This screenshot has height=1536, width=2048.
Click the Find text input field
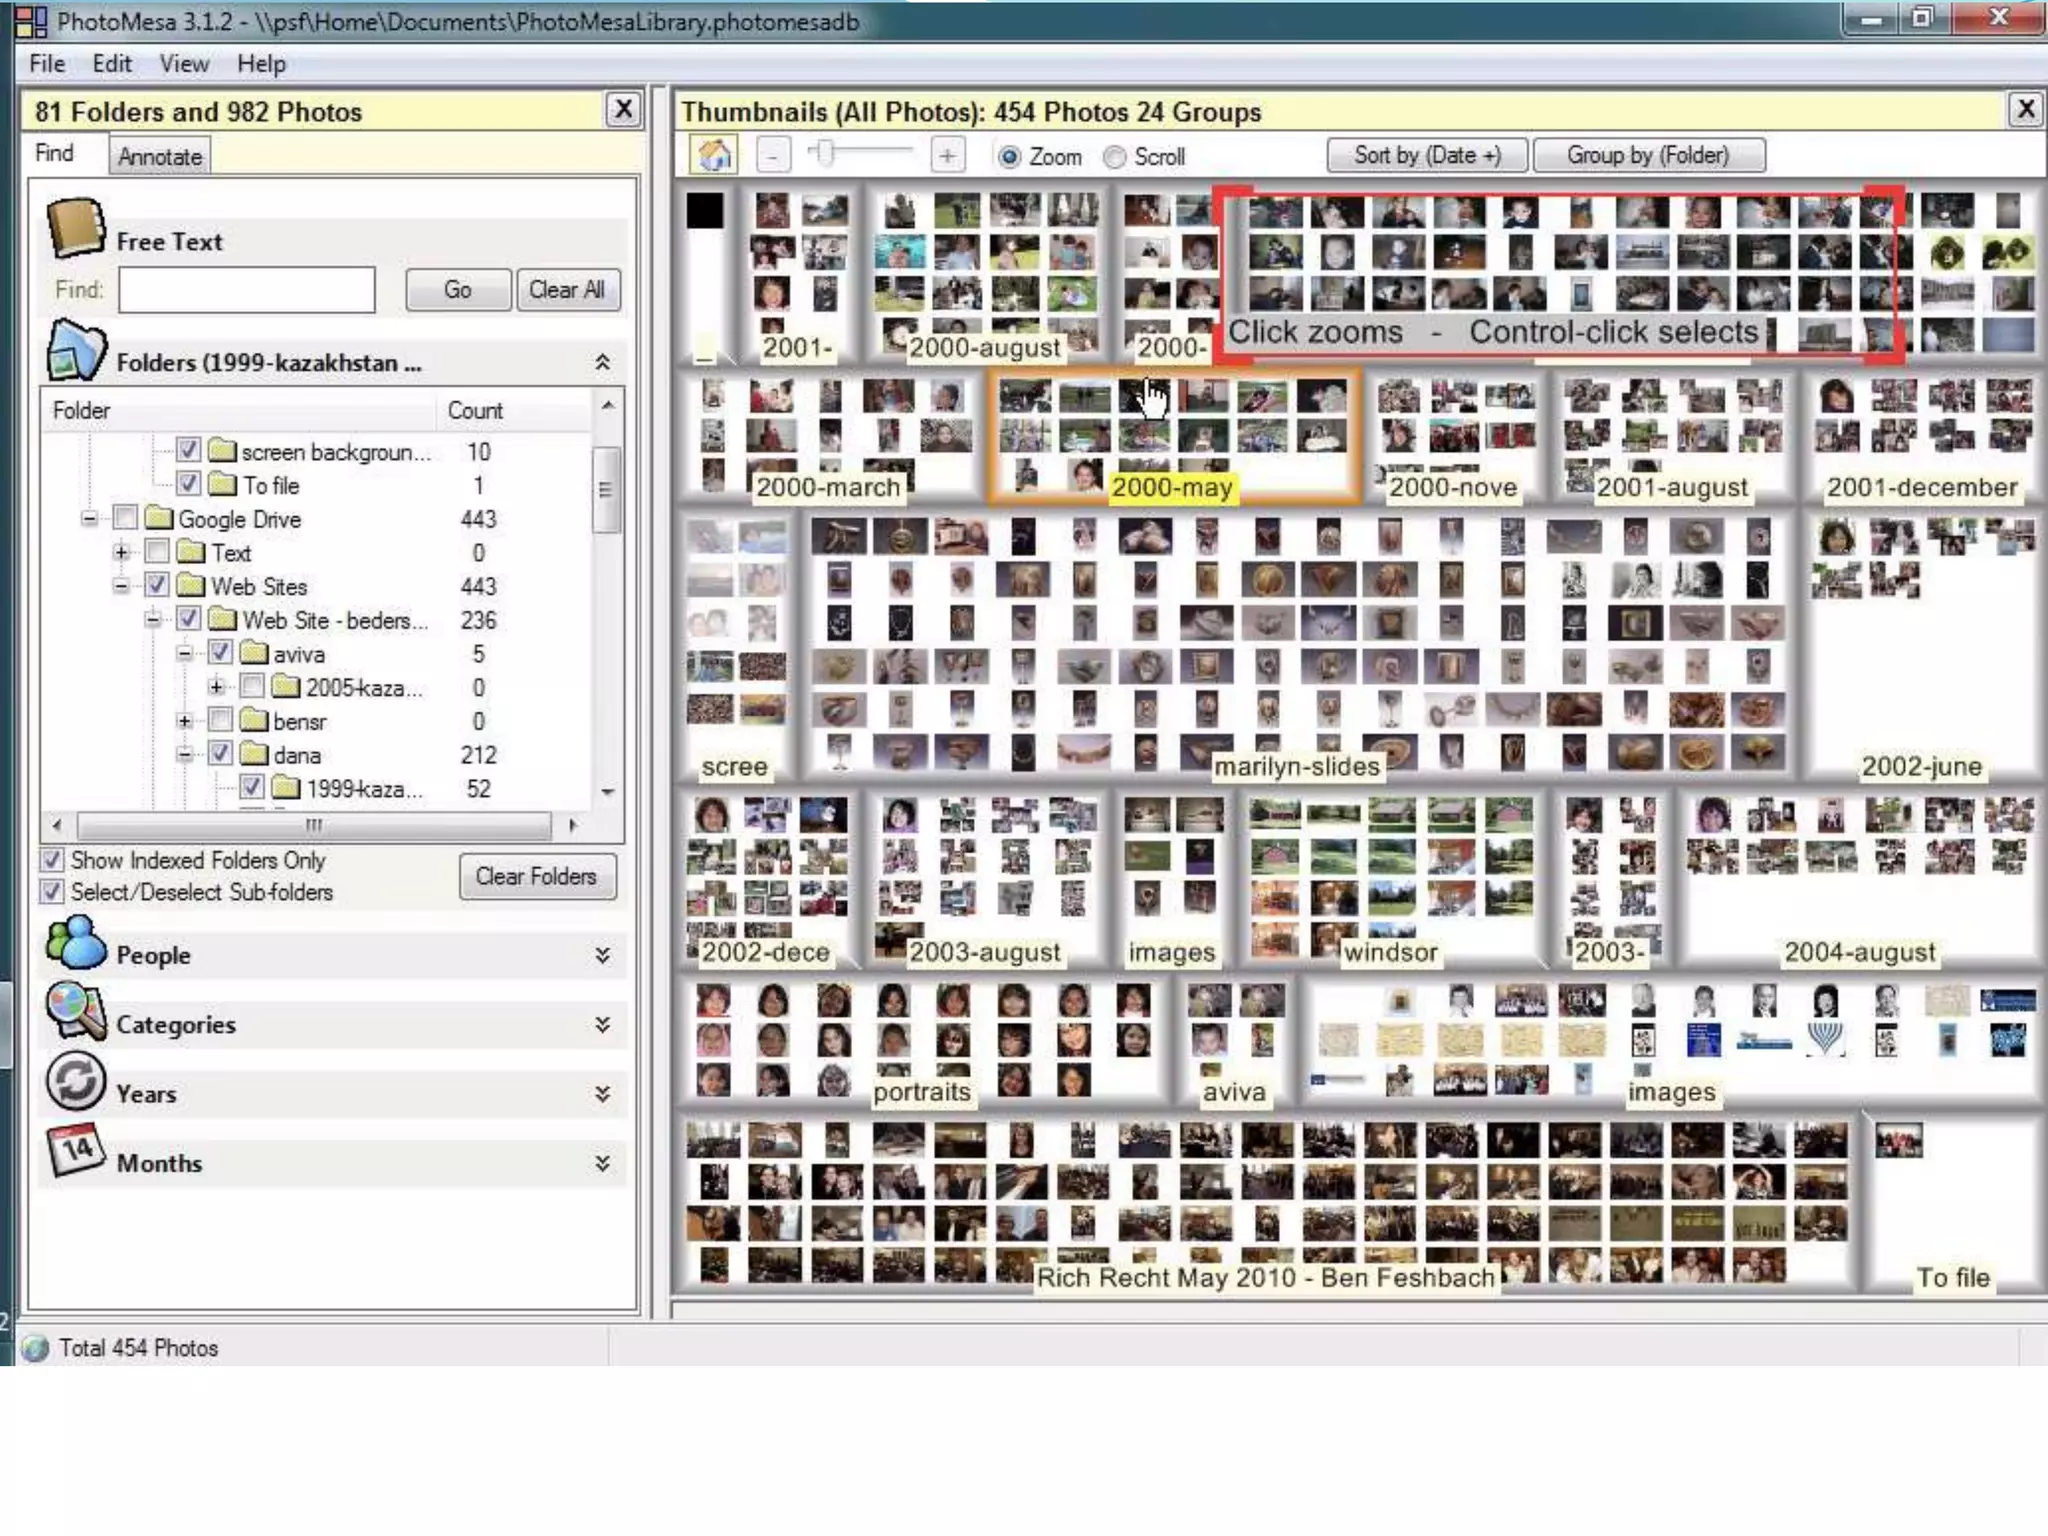click(x=247, y=290)
